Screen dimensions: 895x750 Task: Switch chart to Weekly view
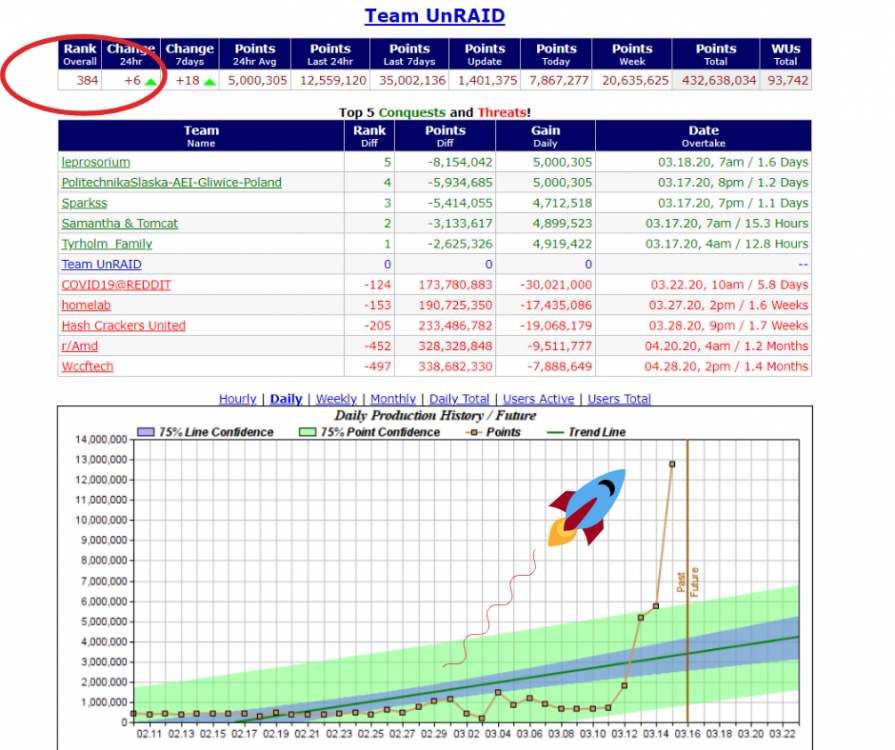coord(336,399)
